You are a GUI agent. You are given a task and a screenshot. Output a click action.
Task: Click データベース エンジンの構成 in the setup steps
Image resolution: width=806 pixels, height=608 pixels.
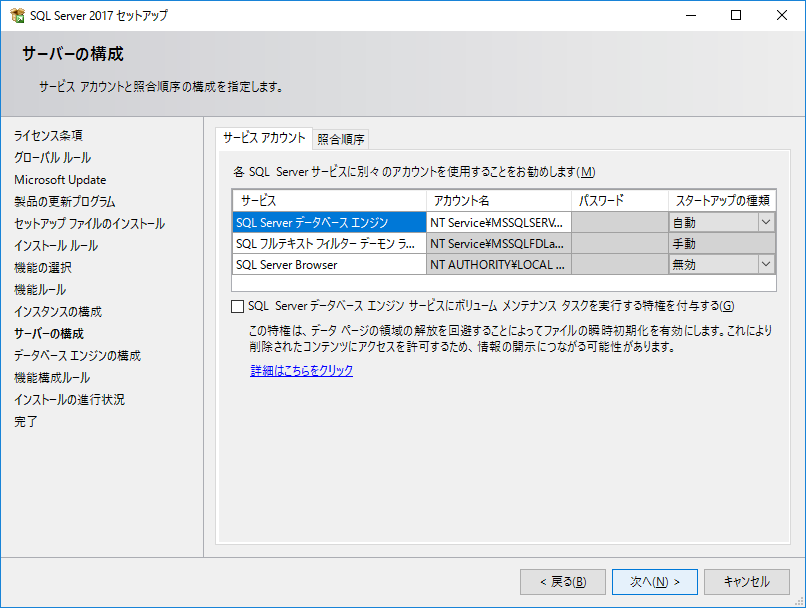coord(77,356)
